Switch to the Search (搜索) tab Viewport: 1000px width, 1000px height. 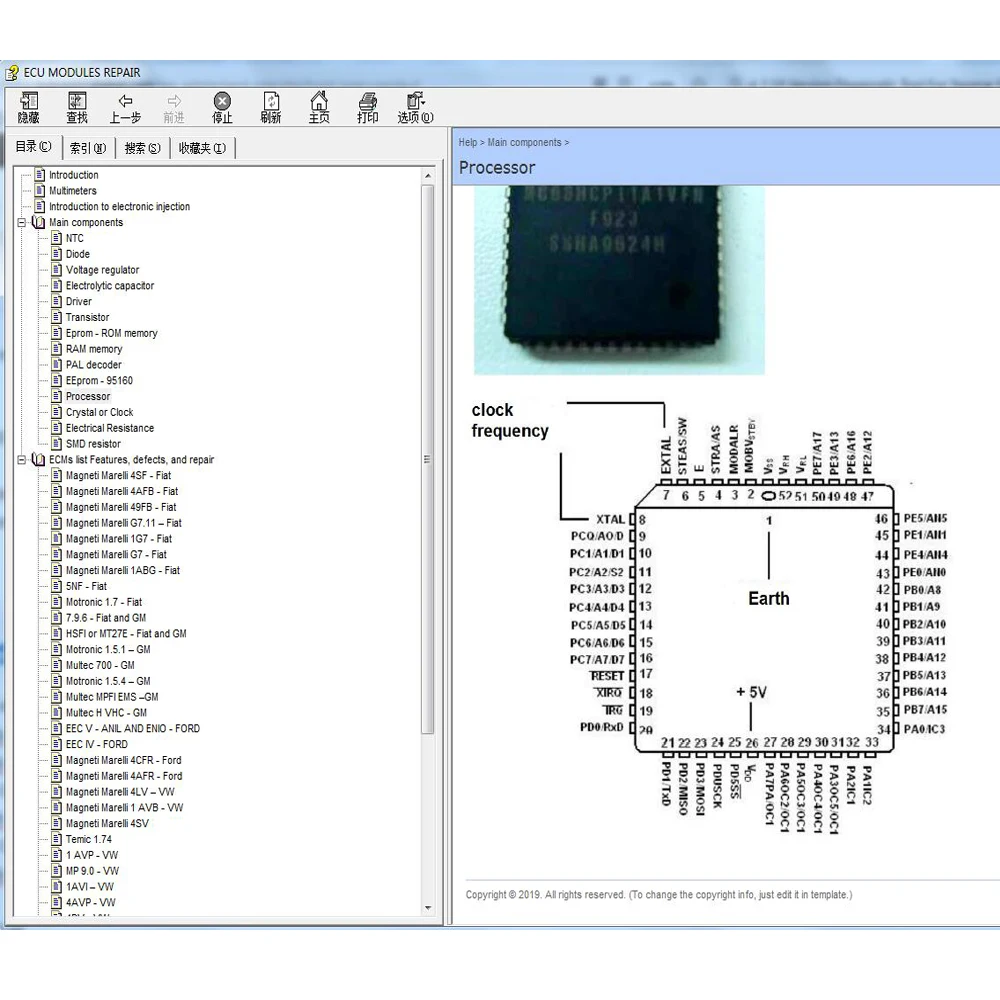coord(142,148)
